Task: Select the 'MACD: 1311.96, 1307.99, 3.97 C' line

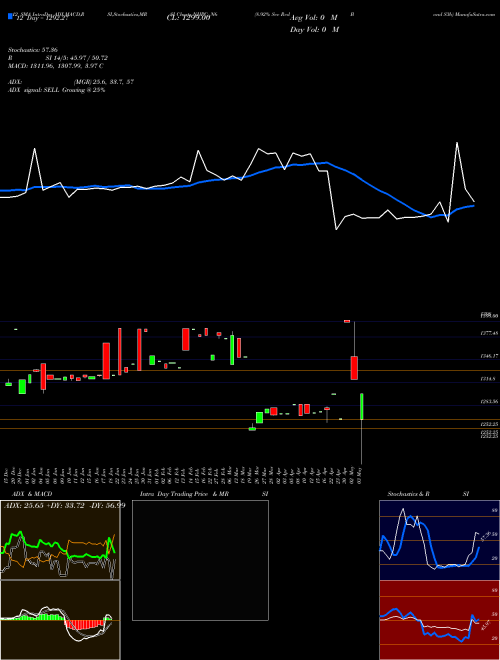Action: [x=56, y=66]
